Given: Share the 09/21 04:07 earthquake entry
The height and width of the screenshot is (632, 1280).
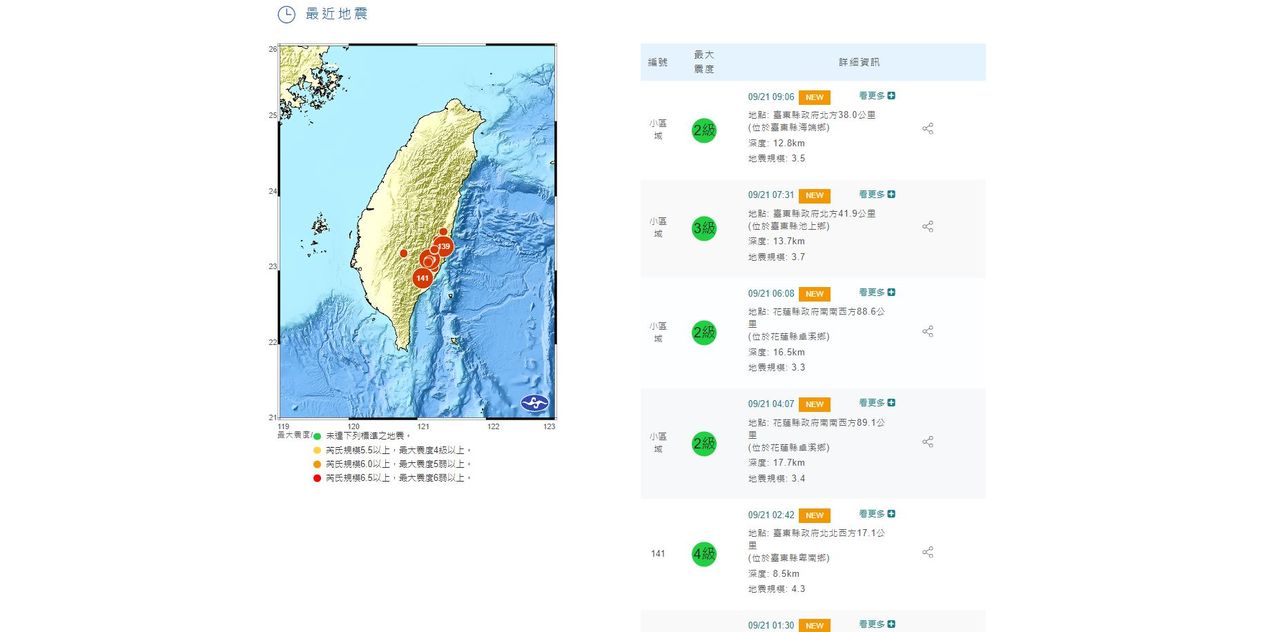Looking at the screenshot, I should pyautogui.click(x=927, y=441).
